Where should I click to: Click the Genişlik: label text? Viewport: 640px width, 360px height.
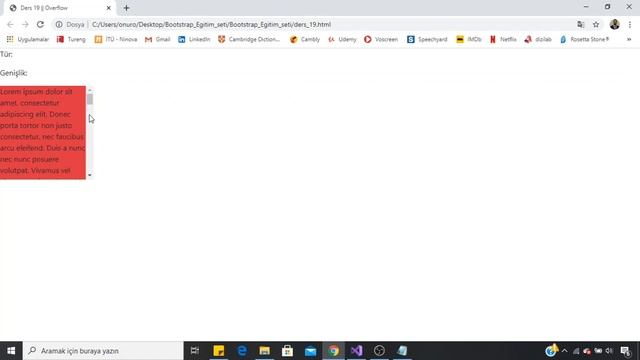click(13, 73)
